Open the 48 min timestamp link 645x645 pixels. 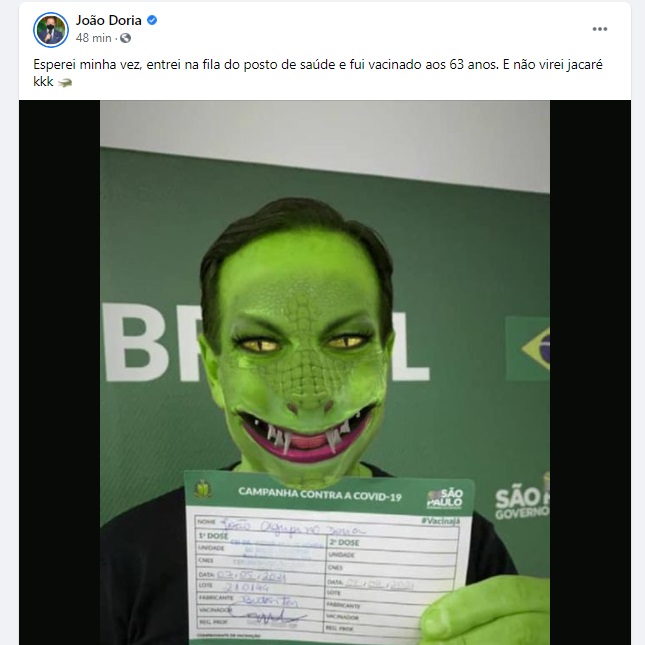click(x=93, y=38)
